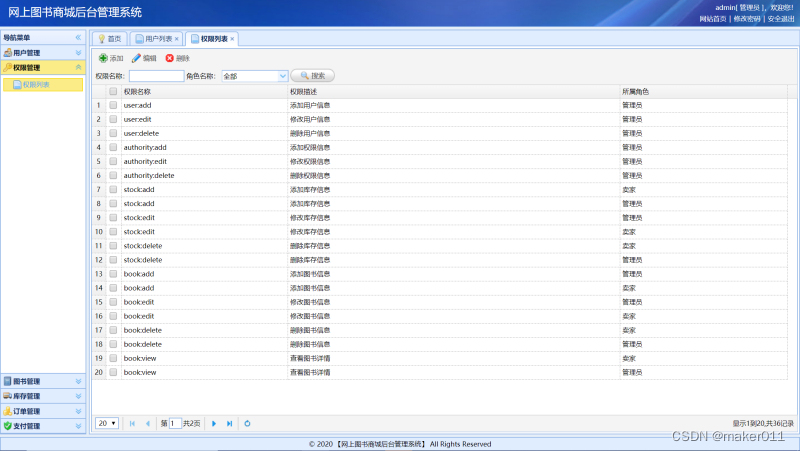Check the box for row user:add
Screen dimensions: 800x451
113,105
